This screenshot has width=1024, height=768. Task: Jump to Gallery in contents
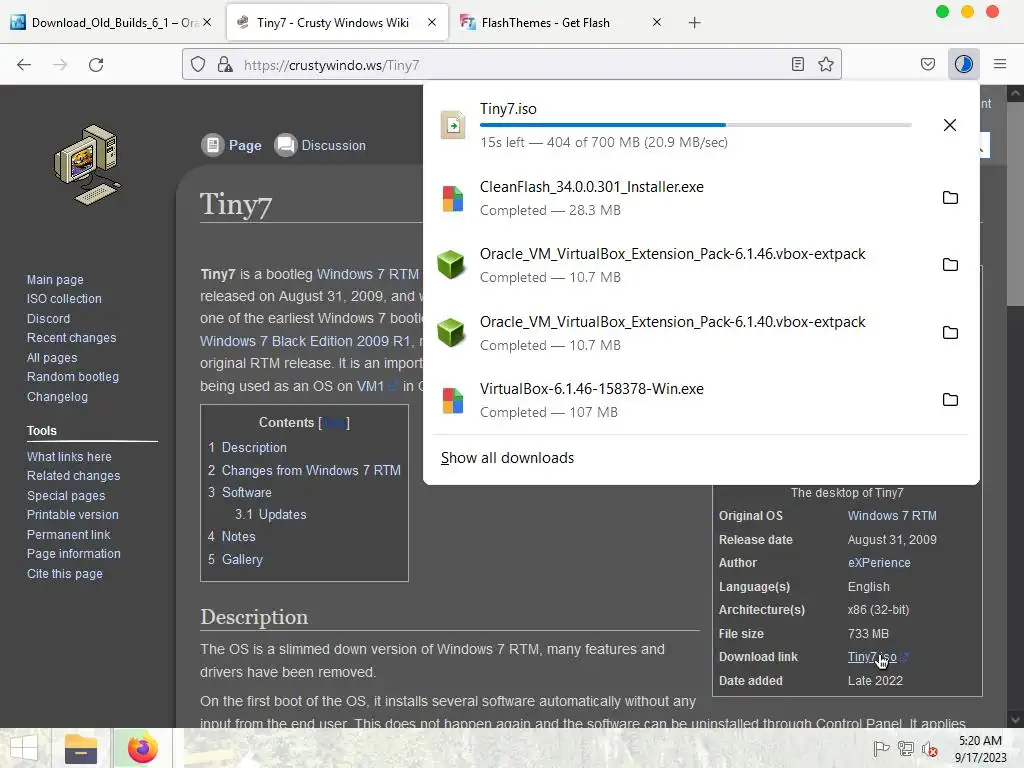242,560
